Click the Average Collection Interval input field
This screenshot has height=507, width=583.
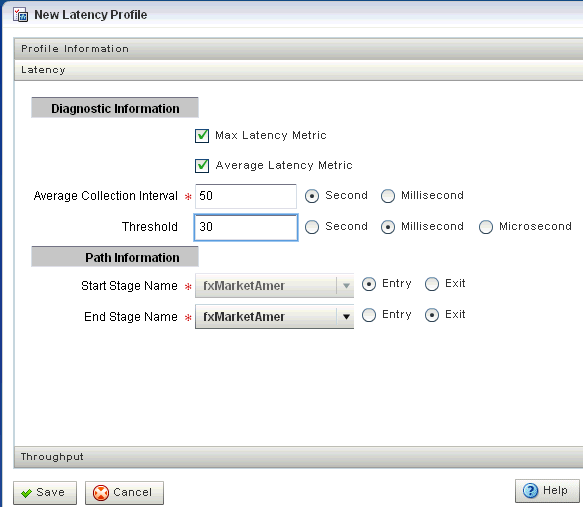tap(246, 196)
